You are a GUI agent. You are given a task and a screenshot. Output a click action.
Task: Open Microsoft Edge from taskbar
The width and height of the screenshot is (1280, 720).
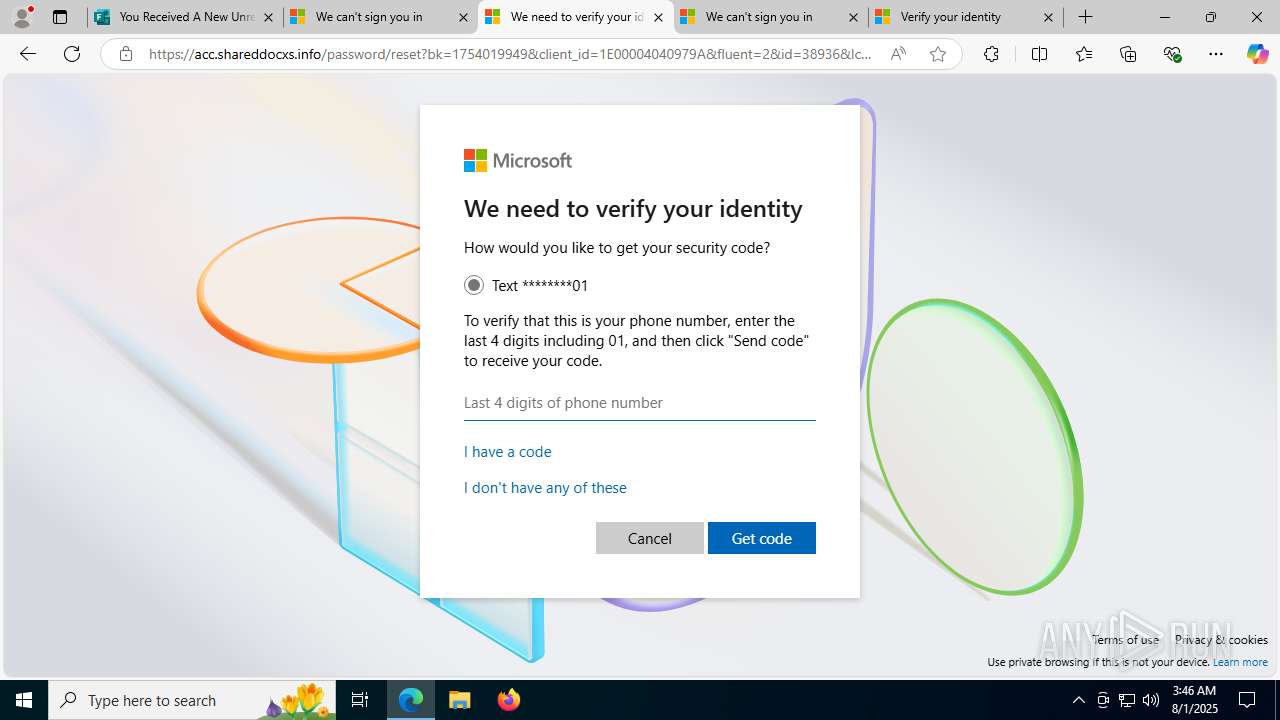[411, 700]
